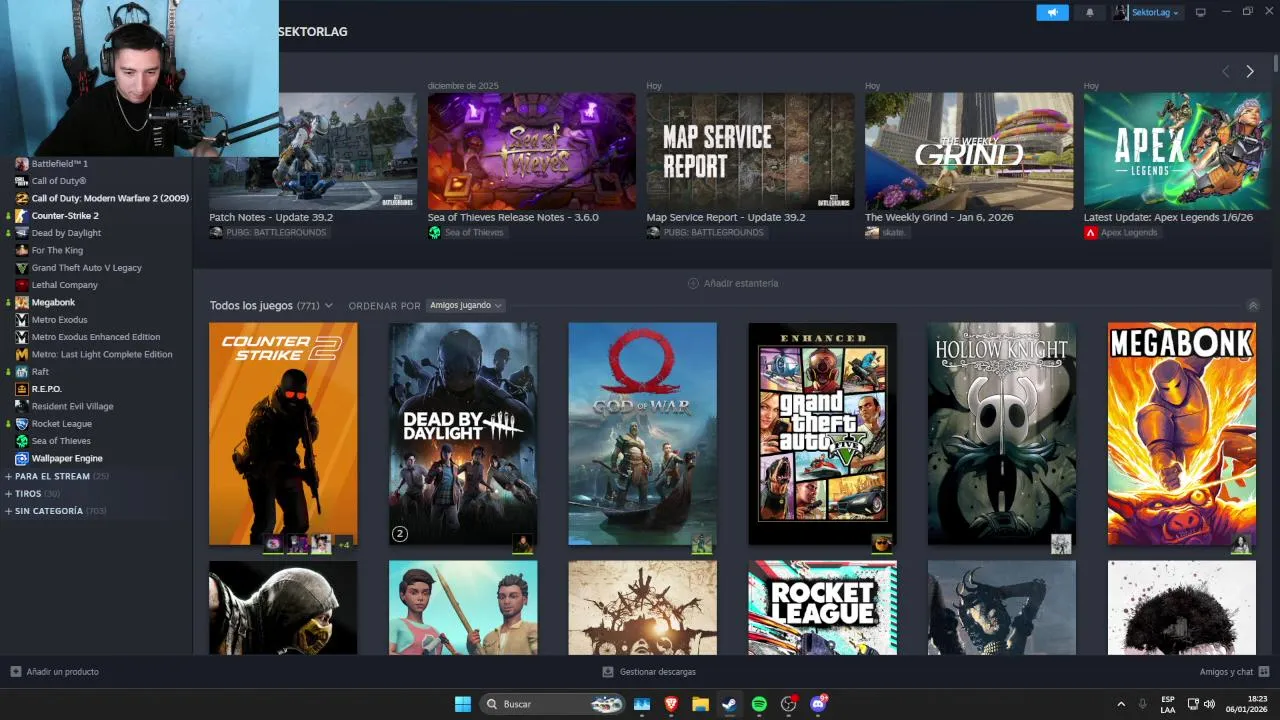Open Discord from taskbar
This screenshot has width=1280, height=720.
tap(818, 704)
